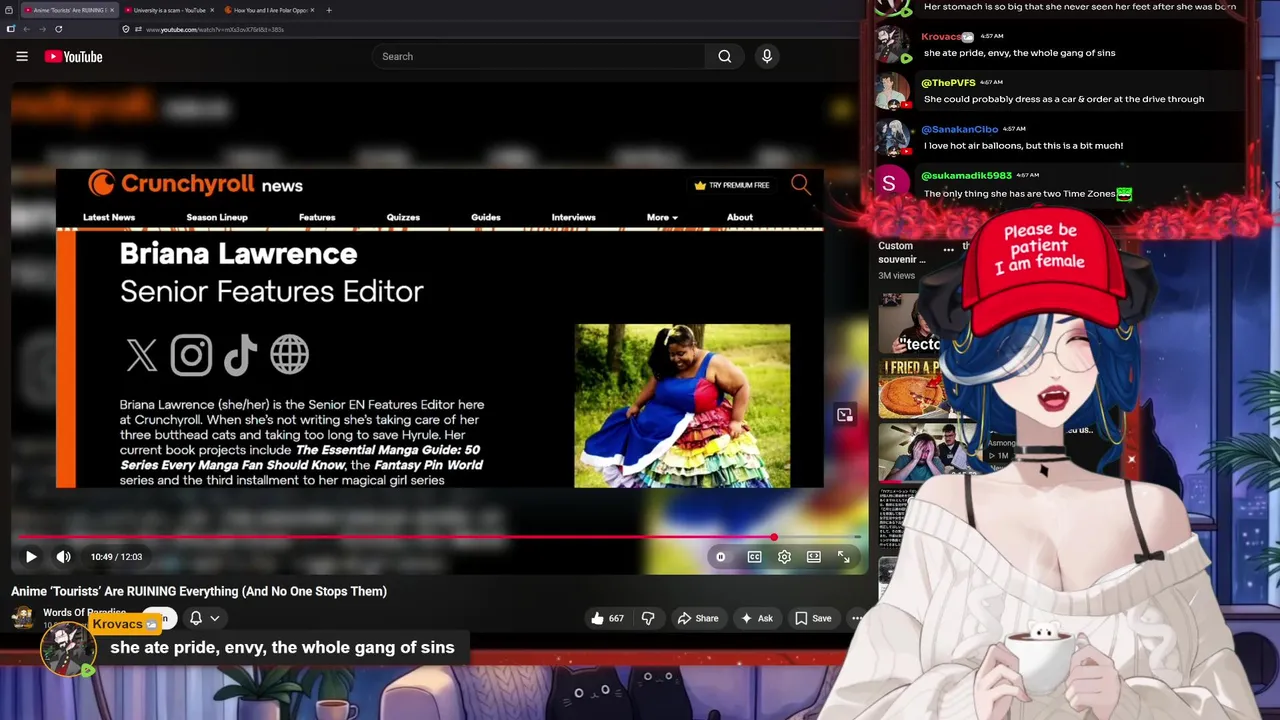Open the Ask button below the video
This screenshot has height=720, width=1280.
click(756, 618)
